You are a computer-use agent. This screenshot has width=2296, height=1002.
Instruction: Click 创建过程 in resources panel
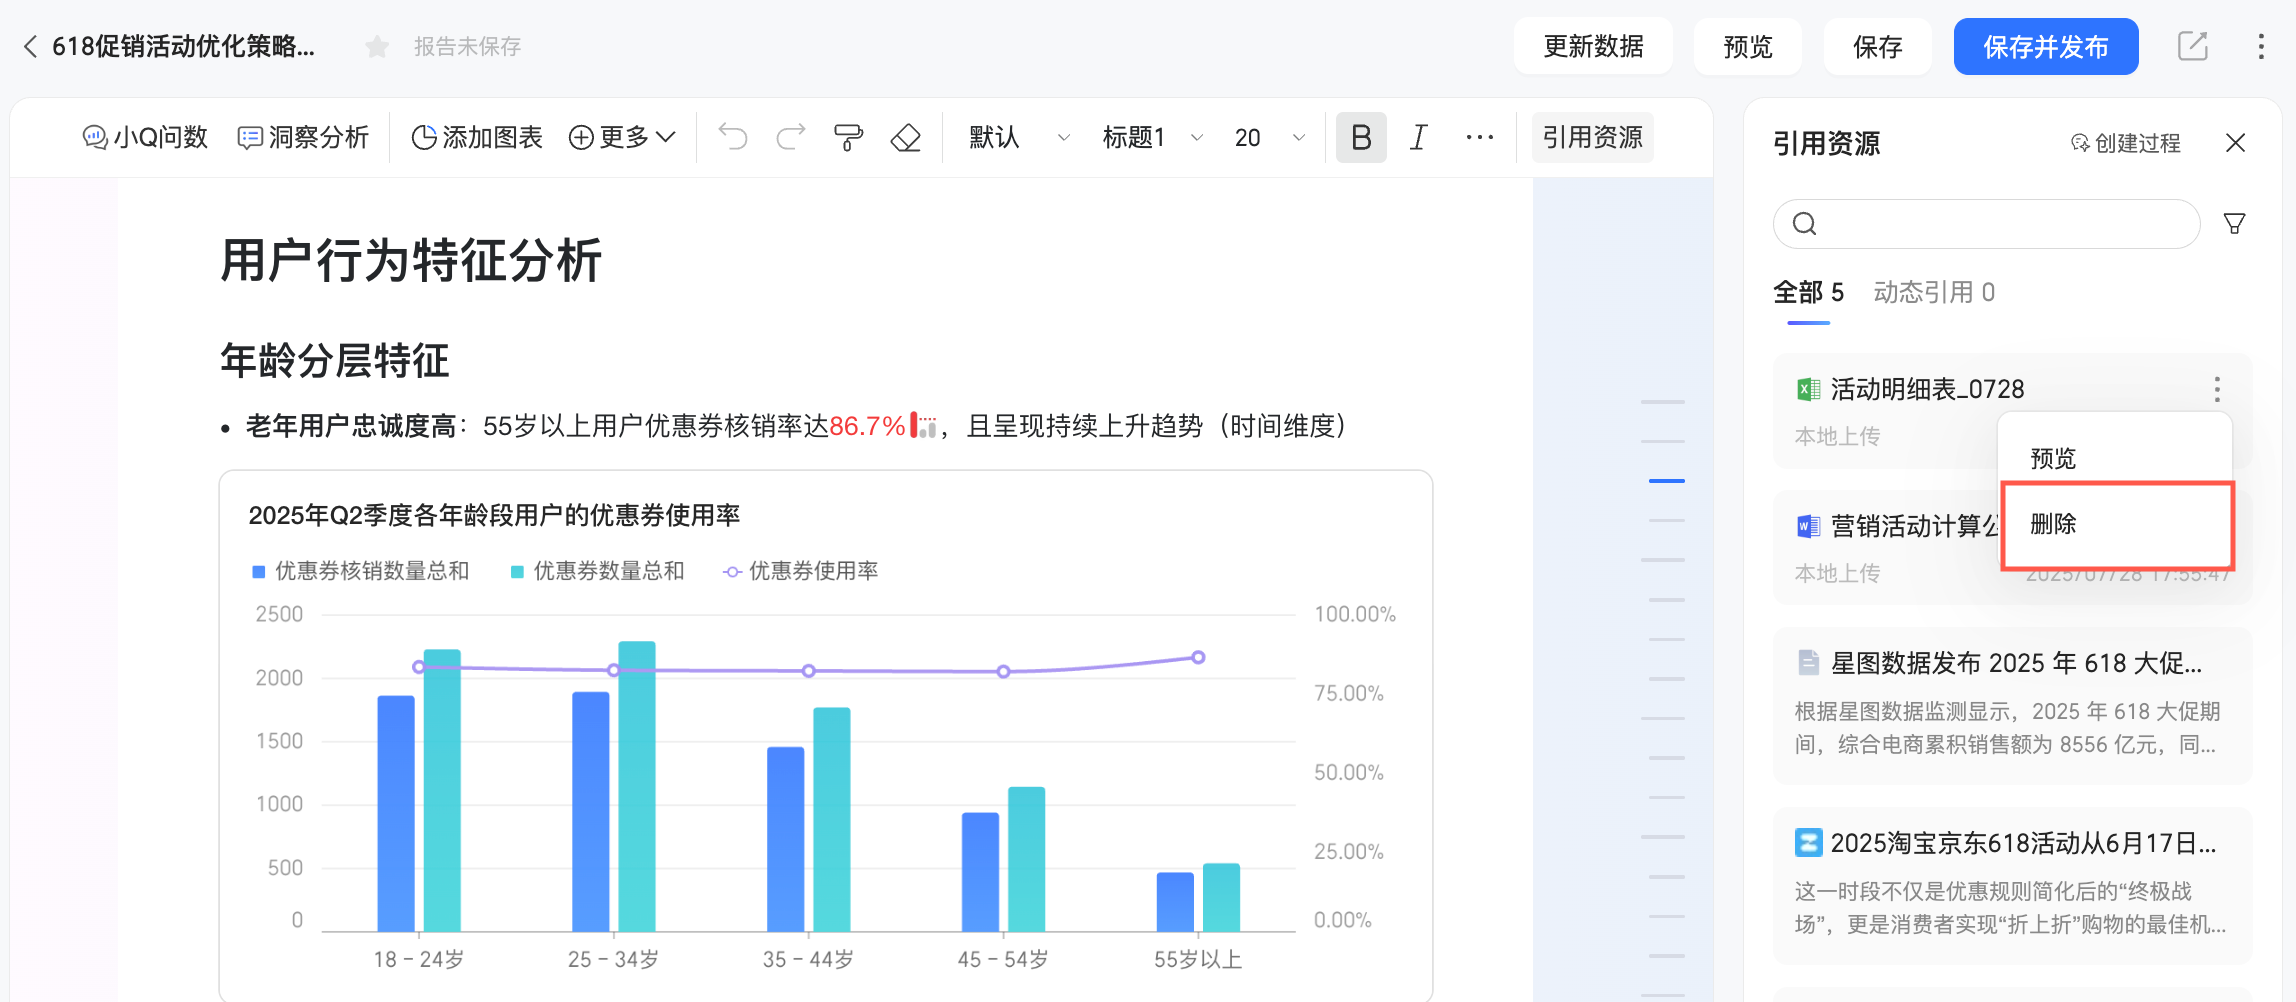2125,143
